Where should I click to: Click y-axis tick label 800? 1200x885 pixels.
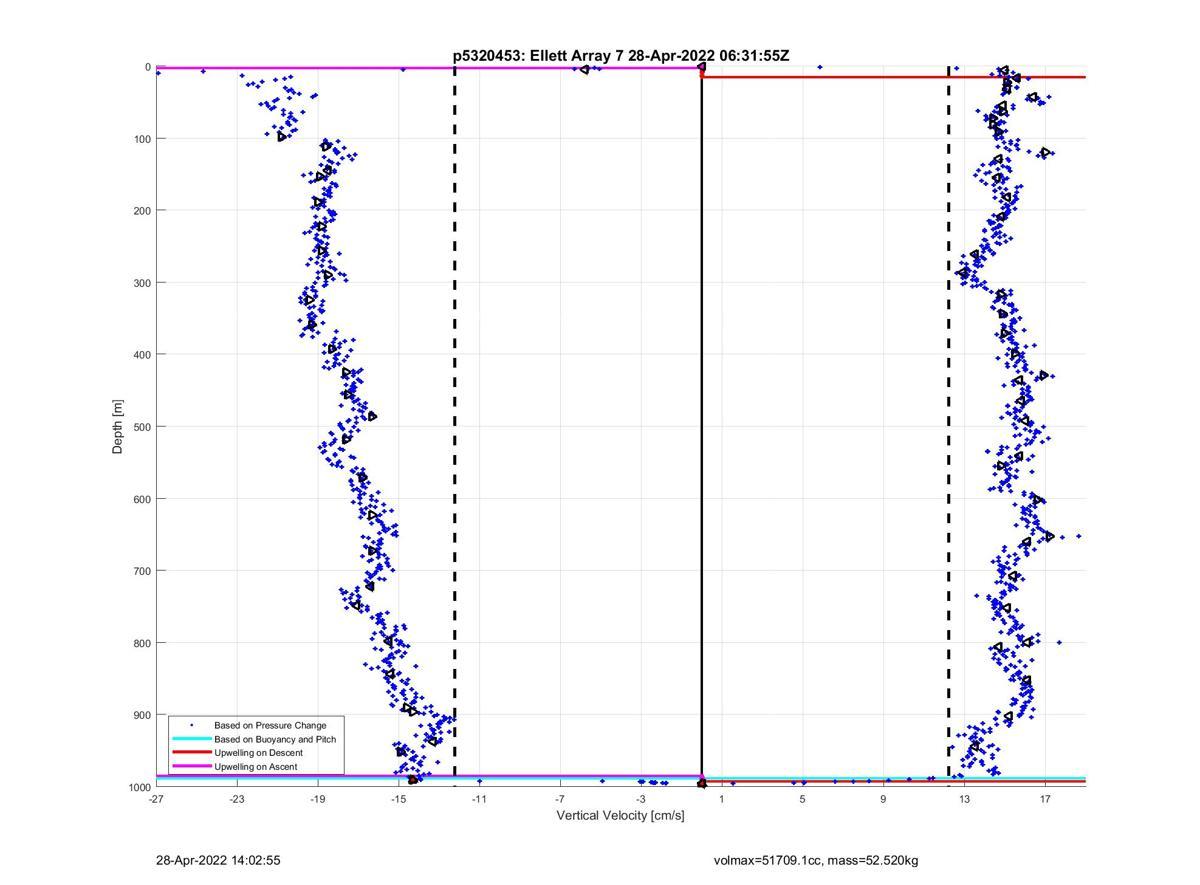(x=141, y=643)
